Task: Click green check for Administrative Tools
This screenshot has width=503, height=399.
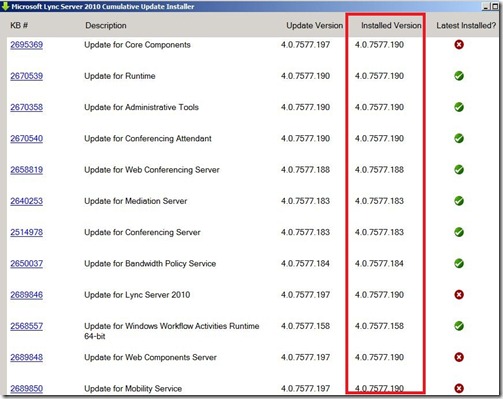Action: [x=459, y=107]
